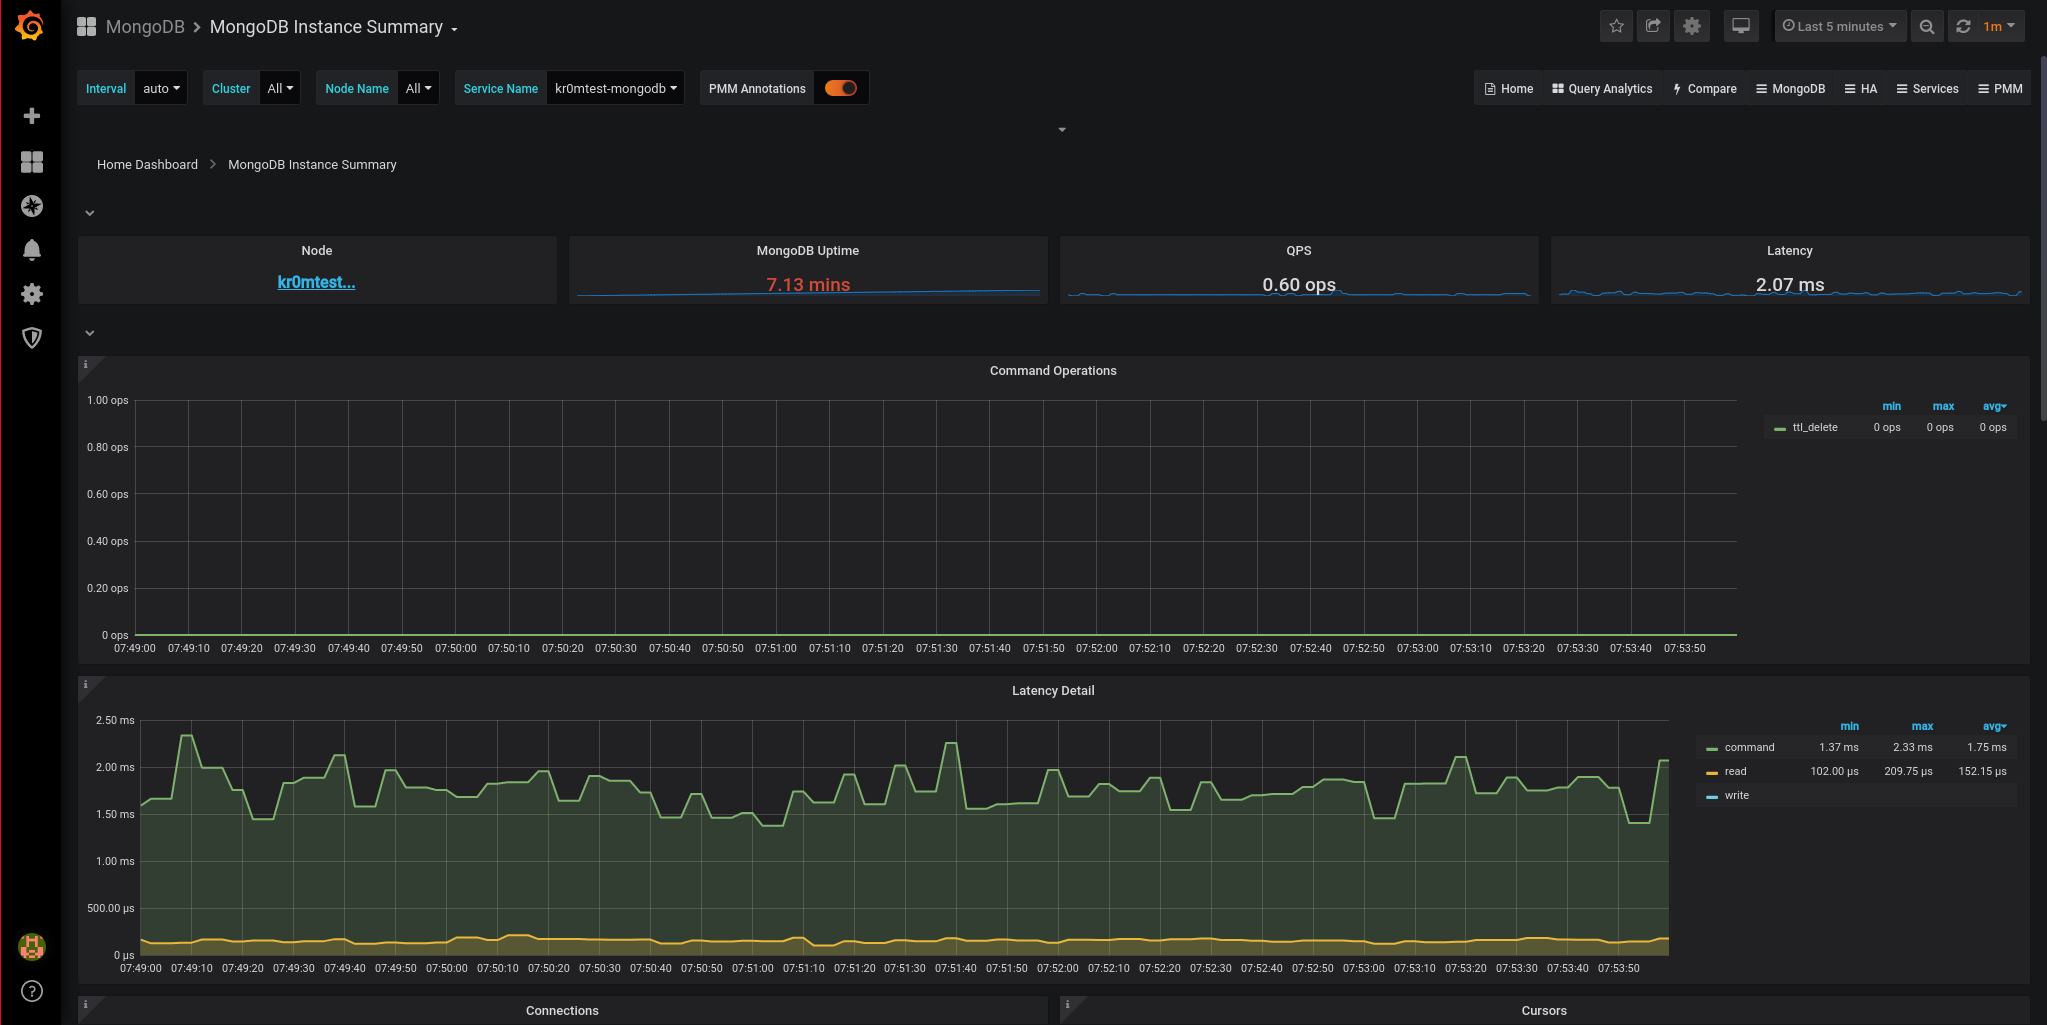Cycle view mode with monitor icon
This screenshot has width=2047, height=1025.
tap(1740, 27)
